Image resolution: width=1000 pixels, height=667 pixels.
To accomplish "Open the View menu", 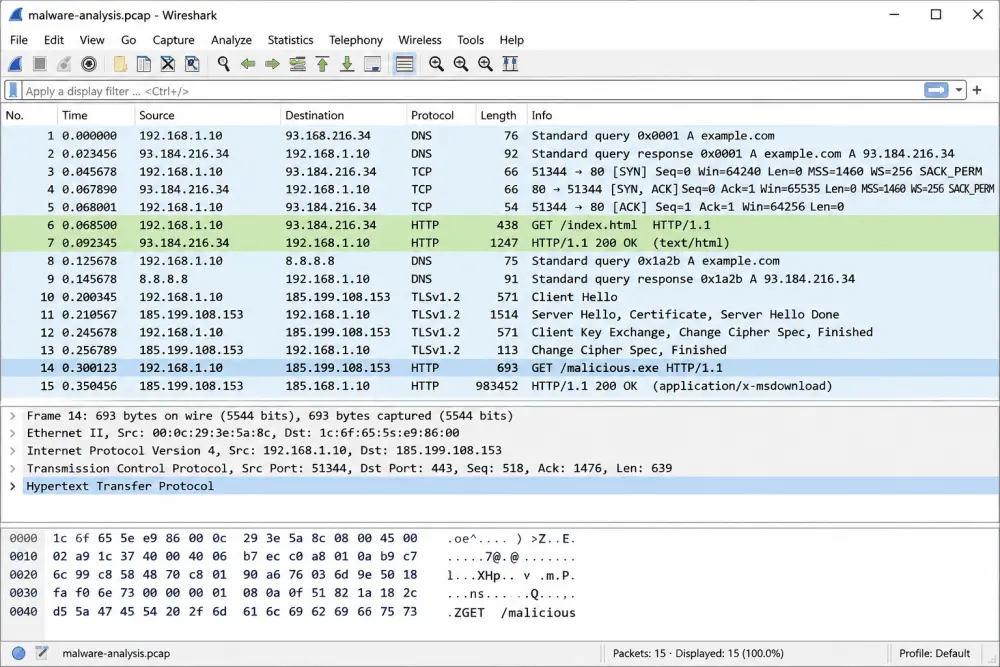I will tap(92, 40).
